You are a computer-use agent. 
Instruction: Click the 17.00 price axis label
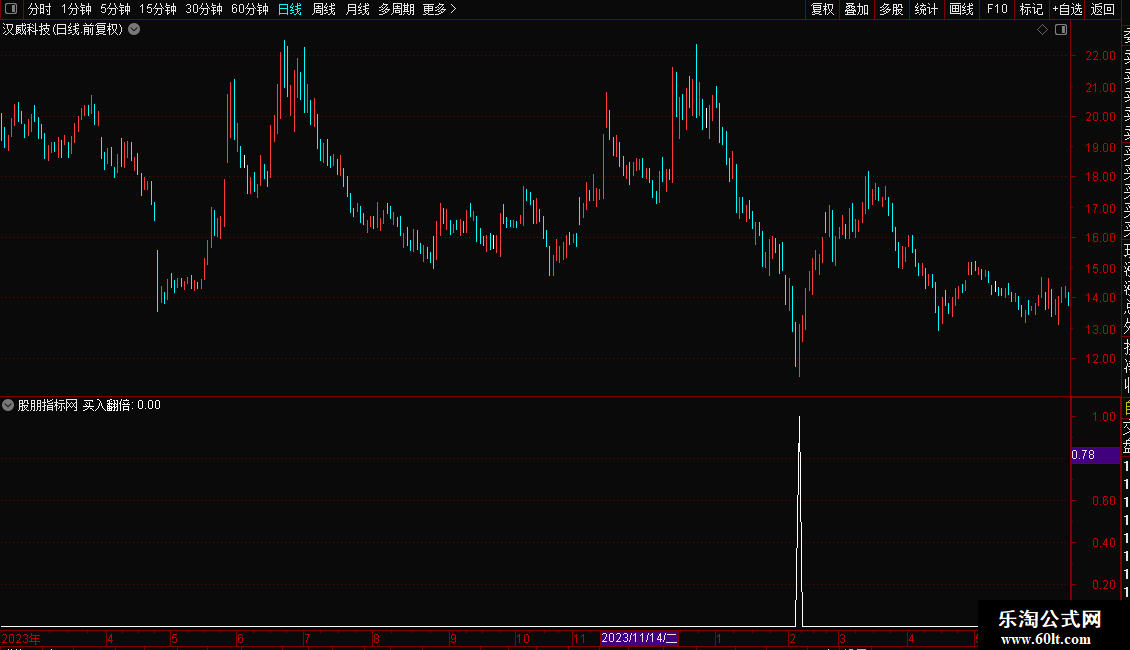click(x=1100, y=208)
